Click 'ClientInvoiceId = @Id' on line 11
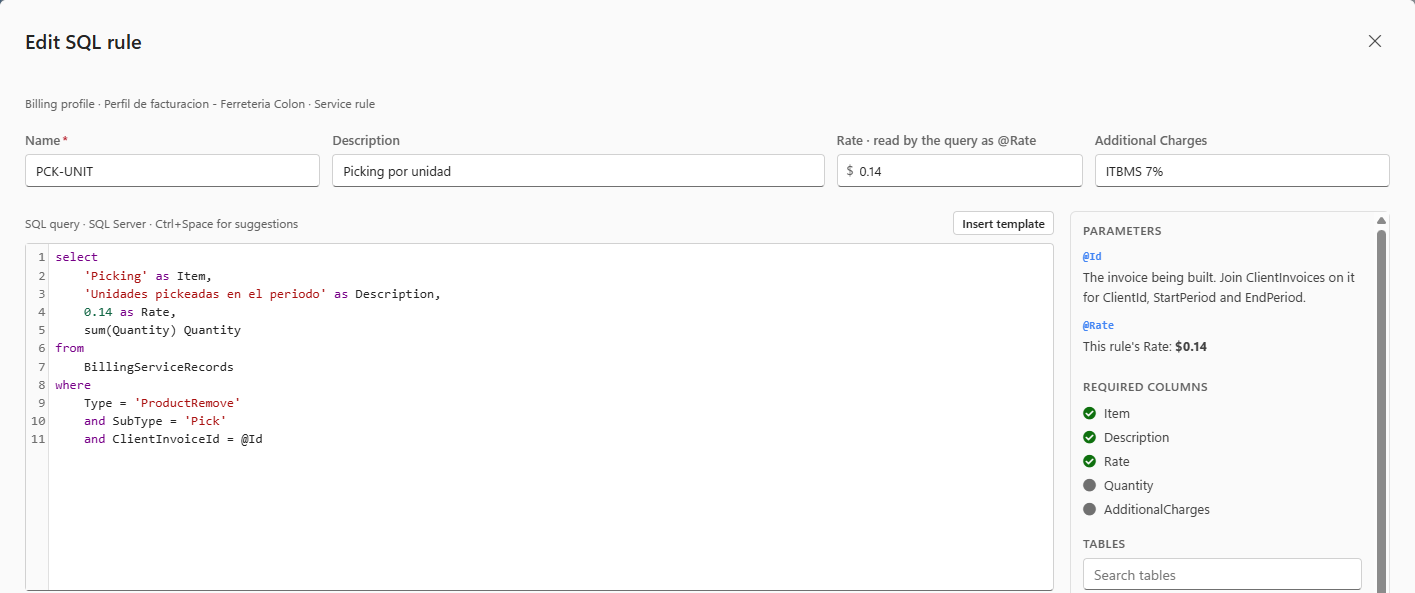The height and width of the screenshot is (593, 1415). 187,439
